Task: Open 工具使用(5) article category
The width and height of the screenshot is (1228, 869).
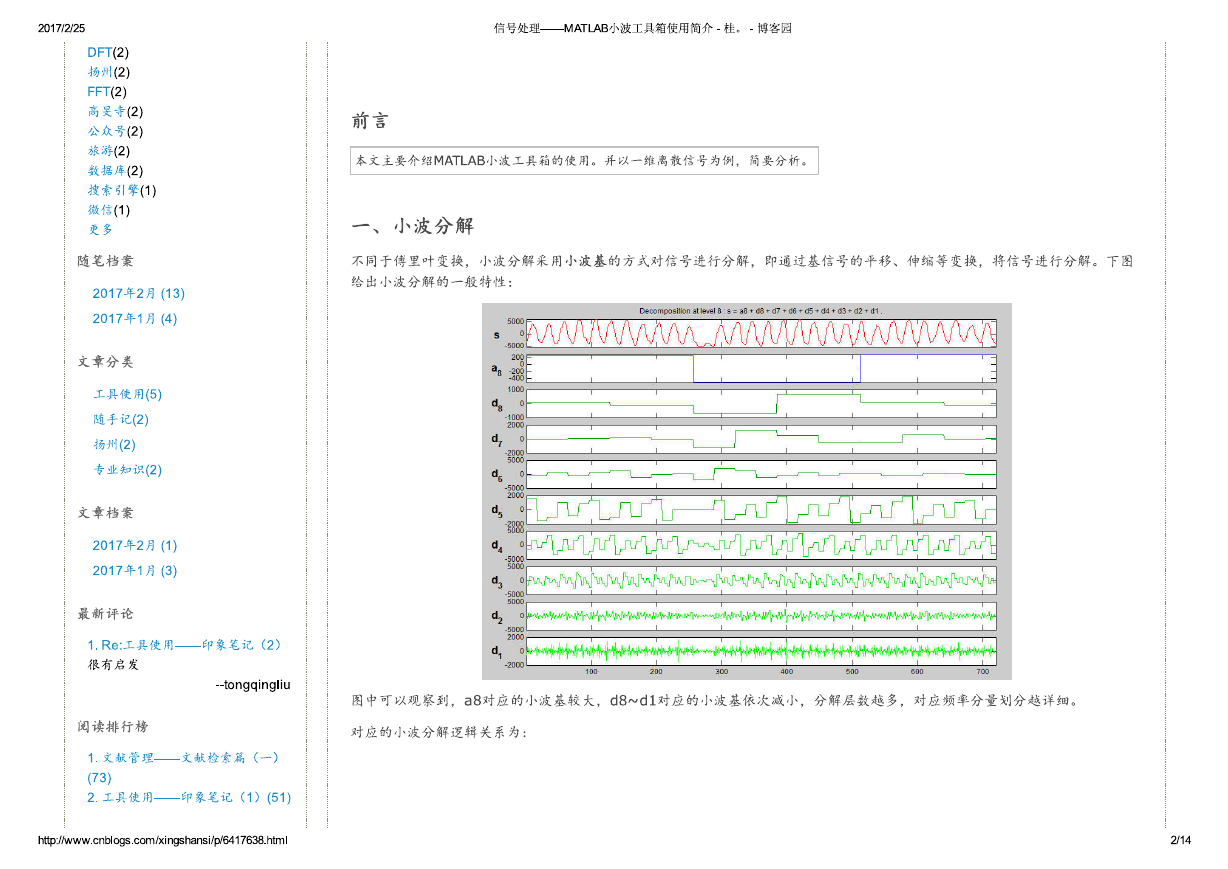Action: click(x=127, y=394)
